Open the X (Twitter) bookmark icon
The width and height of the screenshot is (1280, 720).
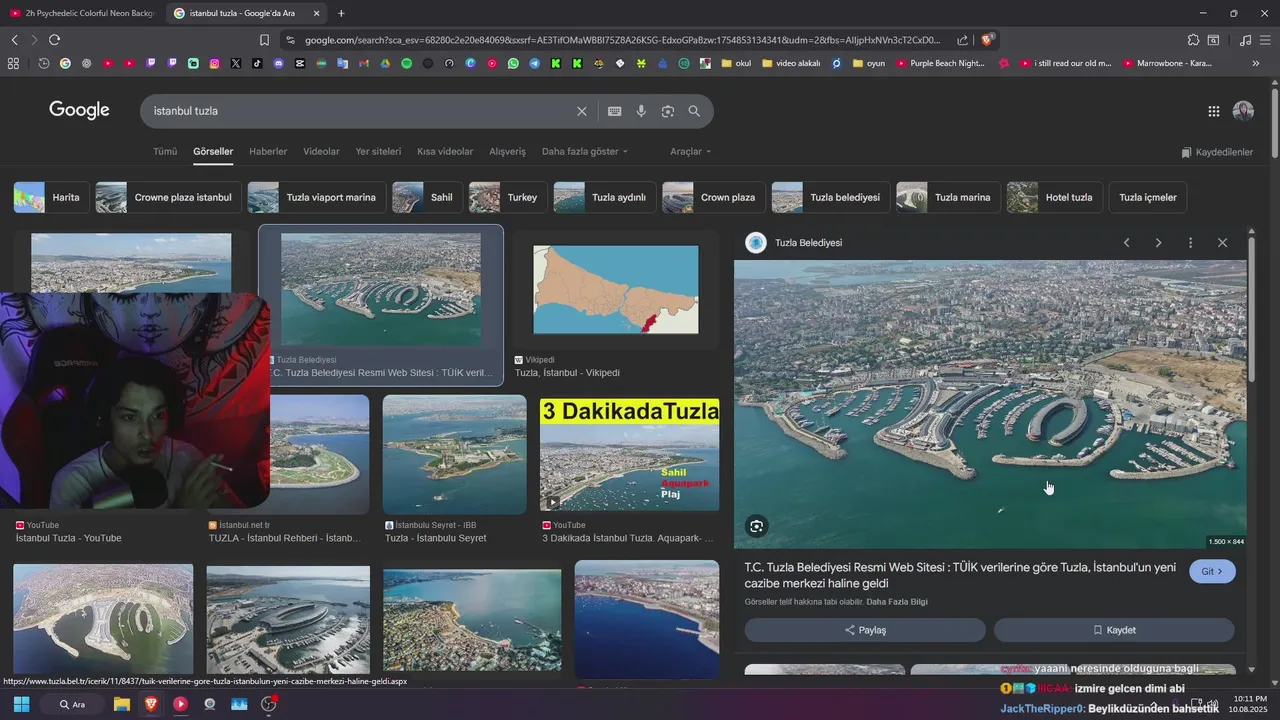point(236,63)
